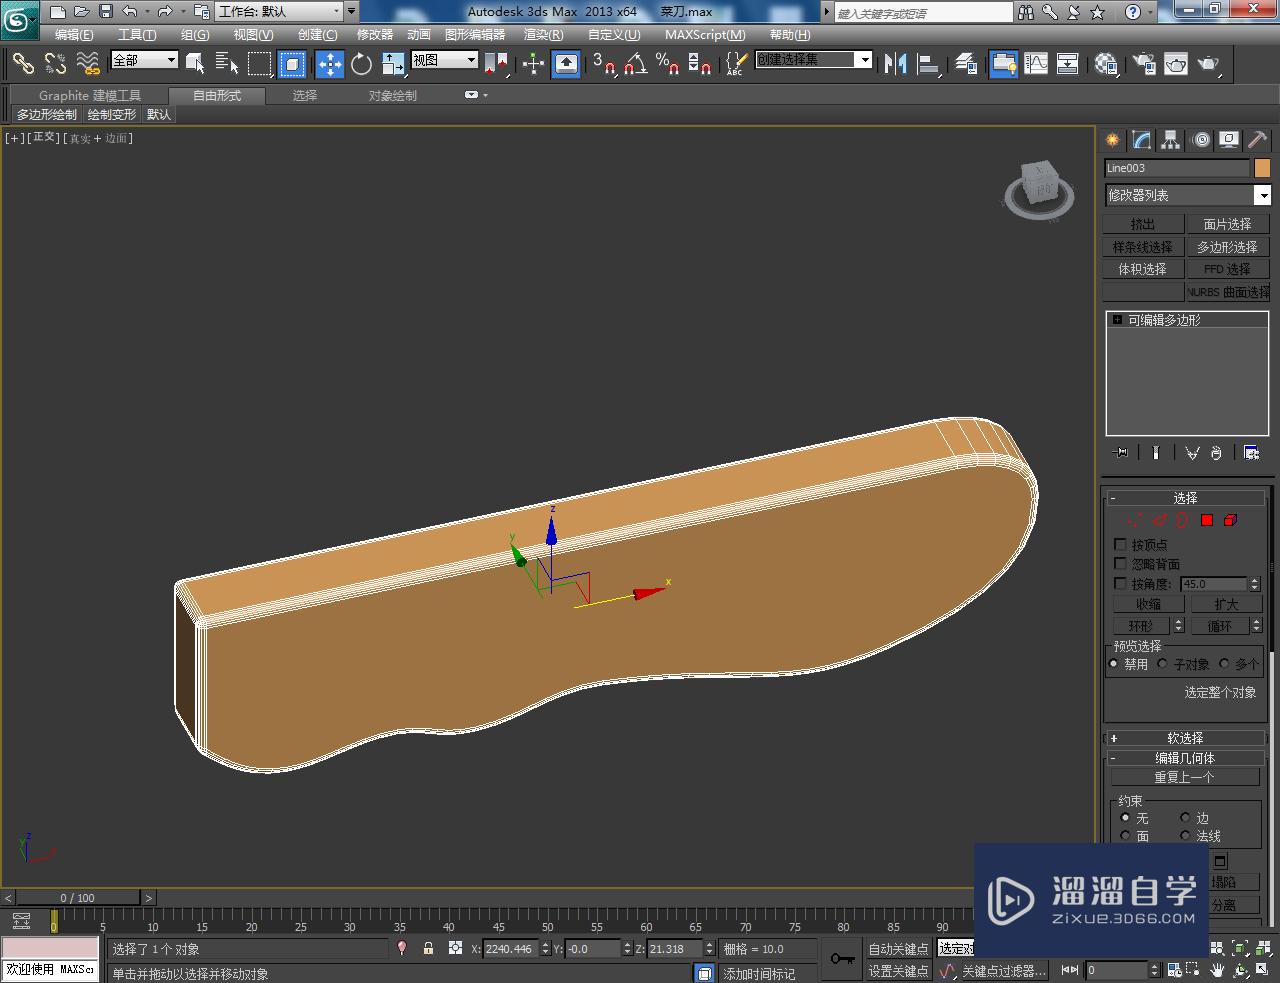Viewport: 1280px width, 983px height.
Task: Open the Schematic View icon
Action: click(x=1068, y=64)
